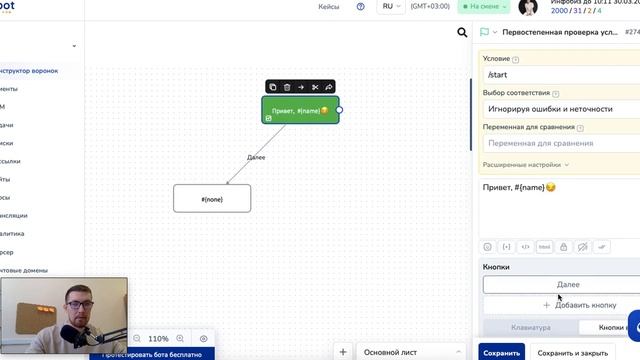Screen dimensions: 640x360
Task: Open the Почтовые домены sidebar item
Action: point(24,270)
